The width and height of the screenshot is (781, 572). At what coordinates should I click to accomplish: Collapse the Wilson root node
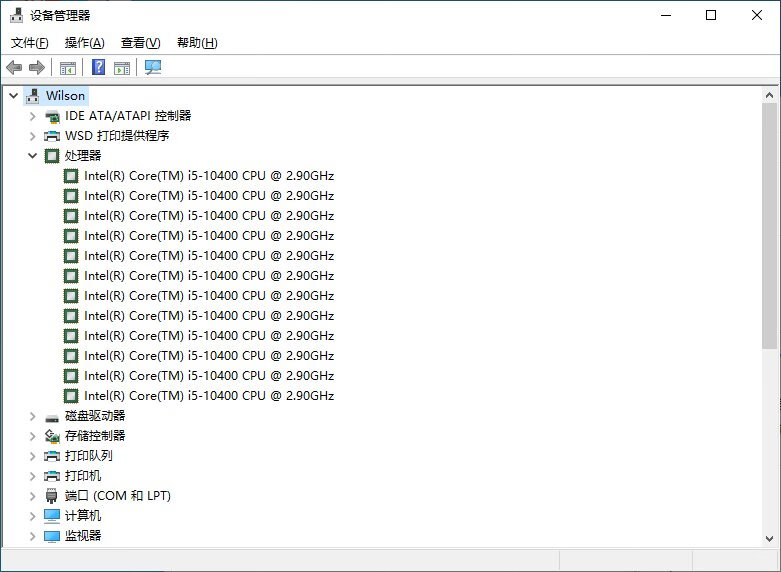click(14, 96)
